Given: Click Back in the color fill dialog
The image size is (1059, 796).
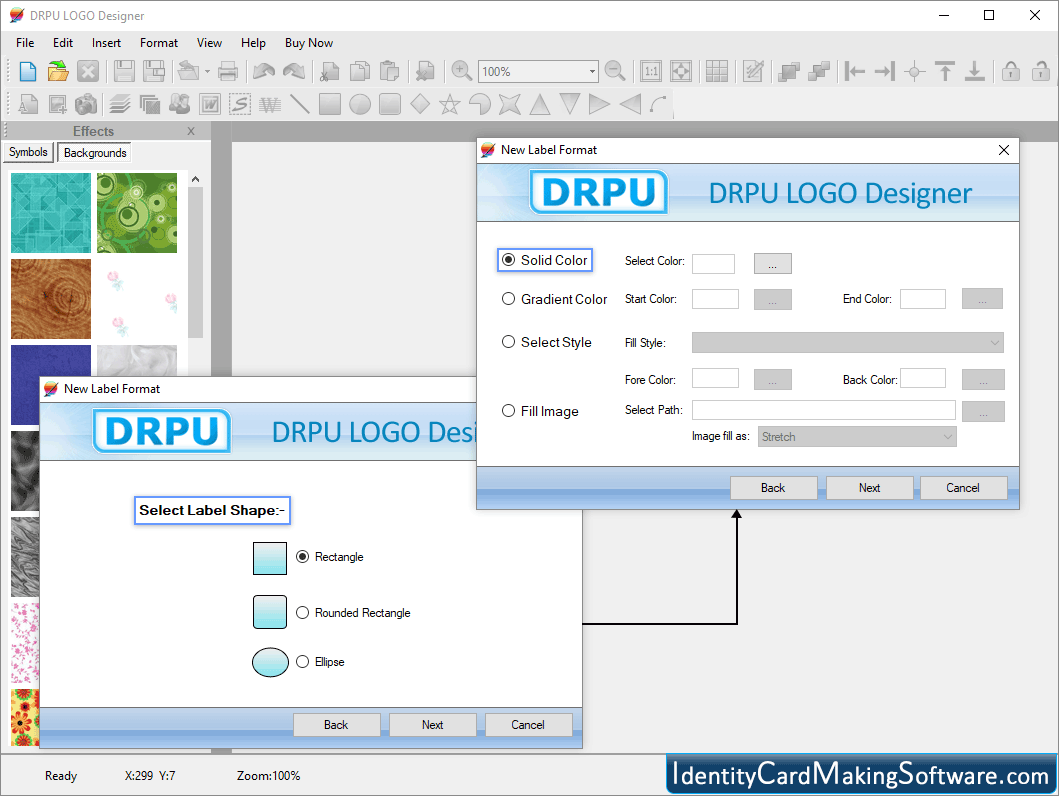Looking at the screenshot, I should point(773,487).
